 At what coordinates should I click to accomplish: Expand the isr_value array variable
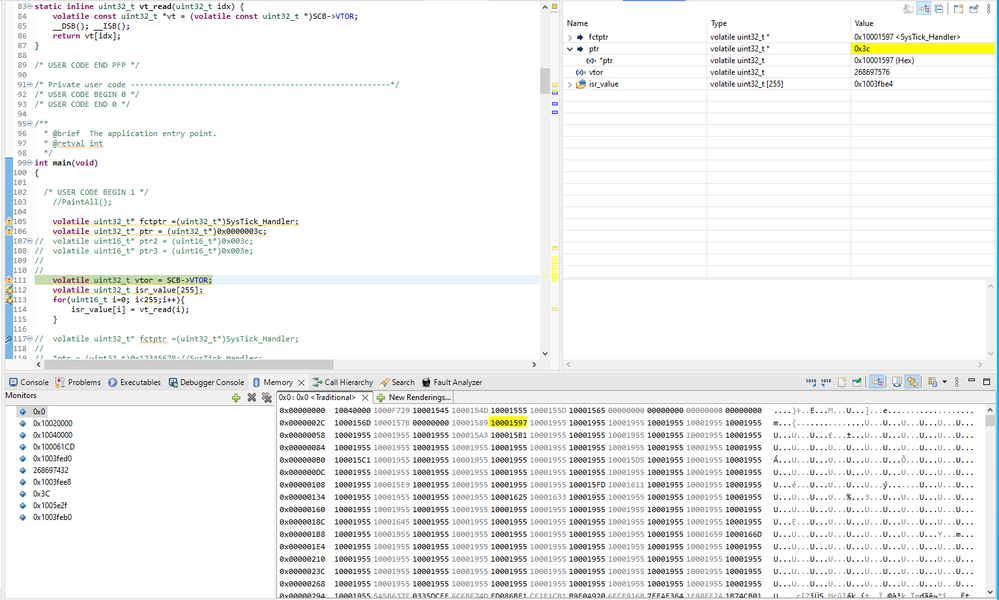point(571,84)
